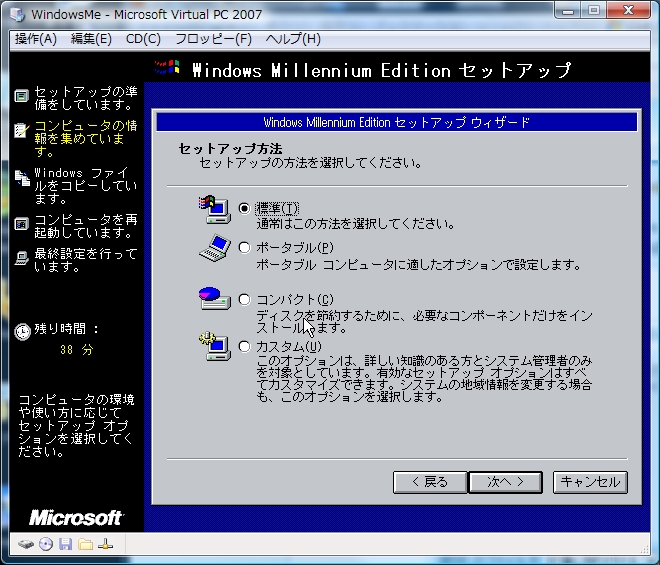The image size is (660, 565).
Task: Click the disk pie-chart icon beside コンパクト
Action: pyautogui.click(x=215, y=298)
